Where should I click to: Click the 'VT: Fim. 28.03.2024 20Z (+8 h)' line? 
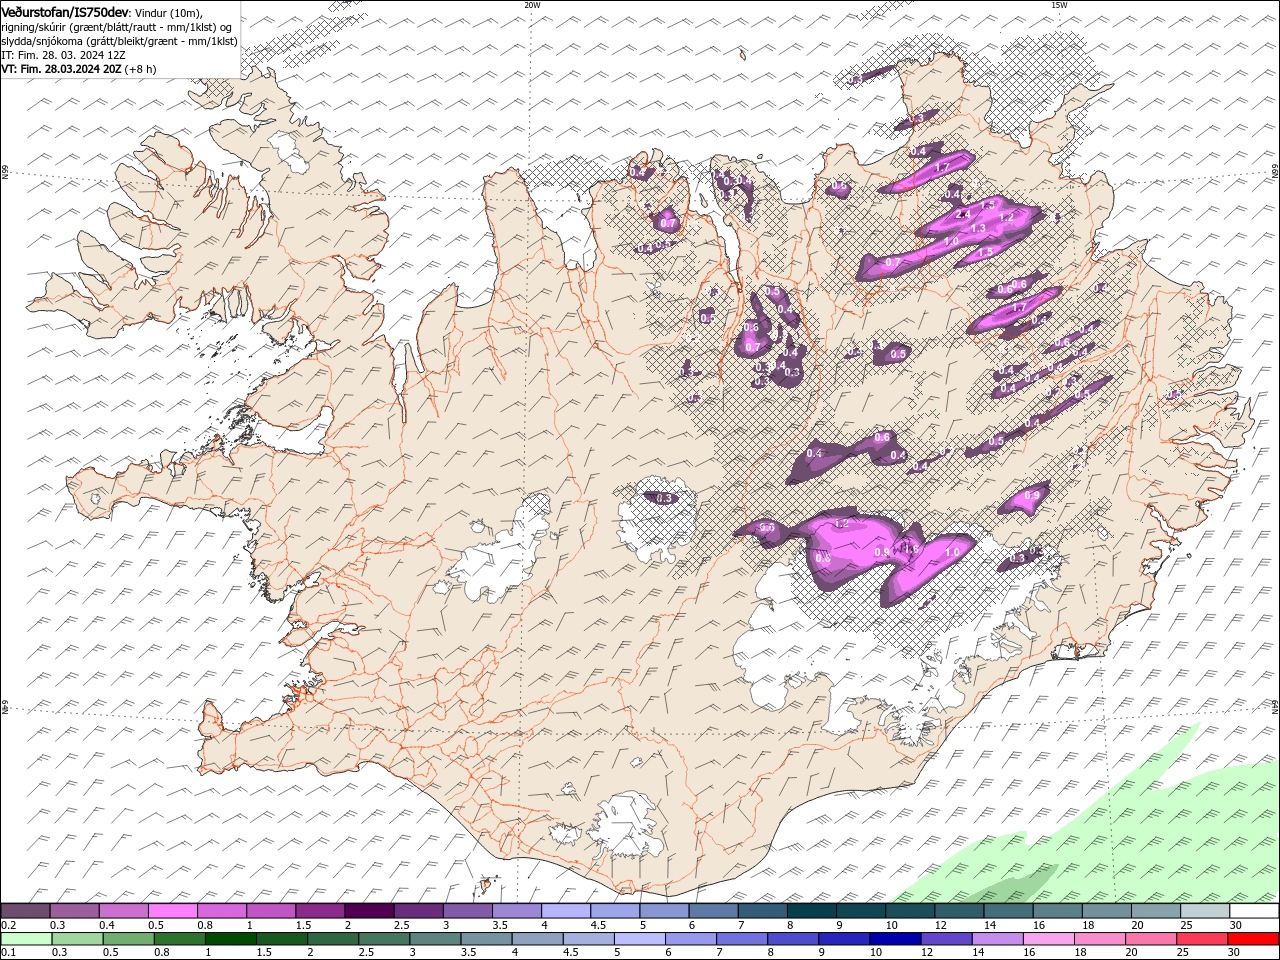(x=79, y=69)
